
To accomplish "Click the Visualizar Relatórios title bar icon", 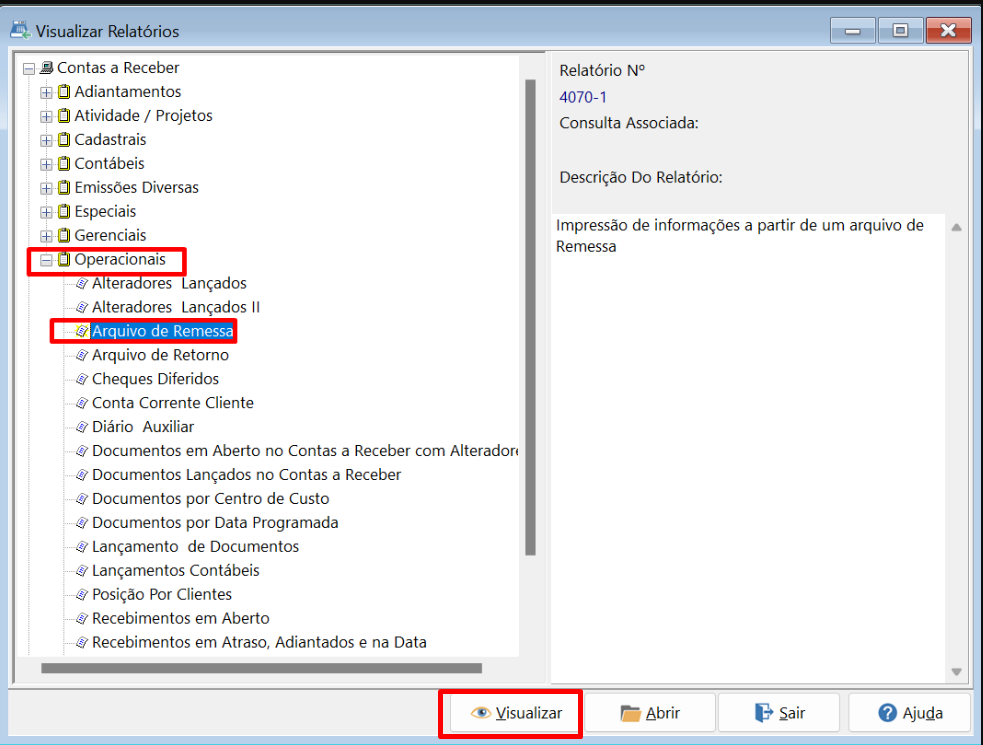I will point(20,30).
